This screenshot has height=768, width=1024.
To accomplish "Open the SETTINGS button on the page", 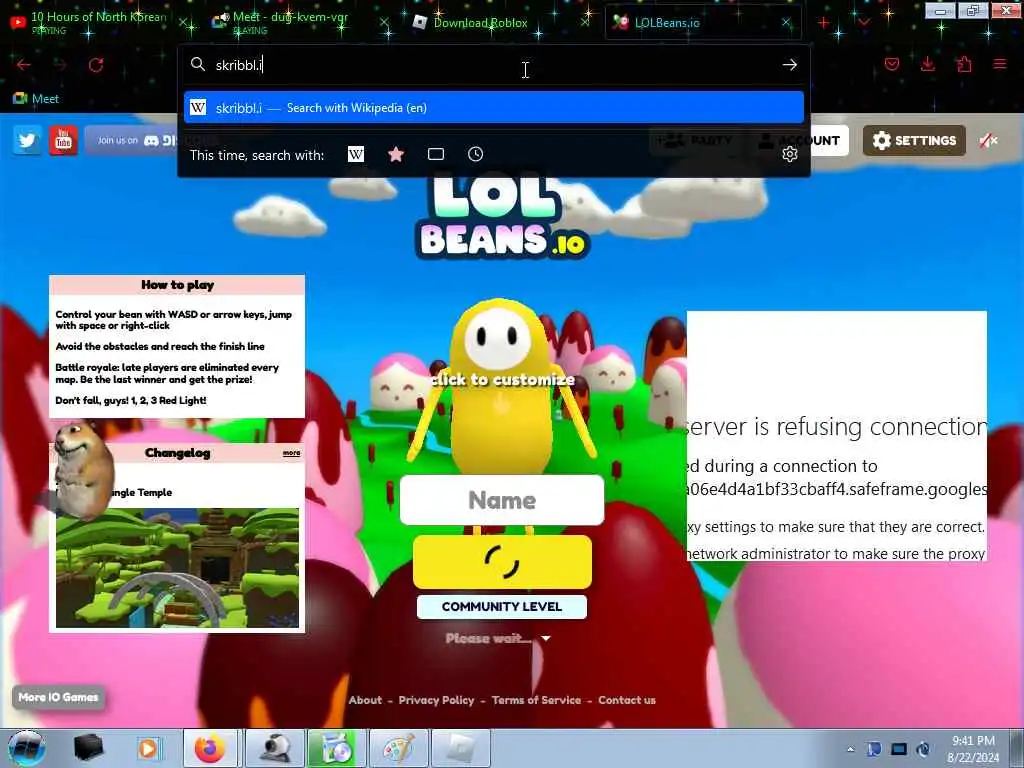I will tap(914, 140).
